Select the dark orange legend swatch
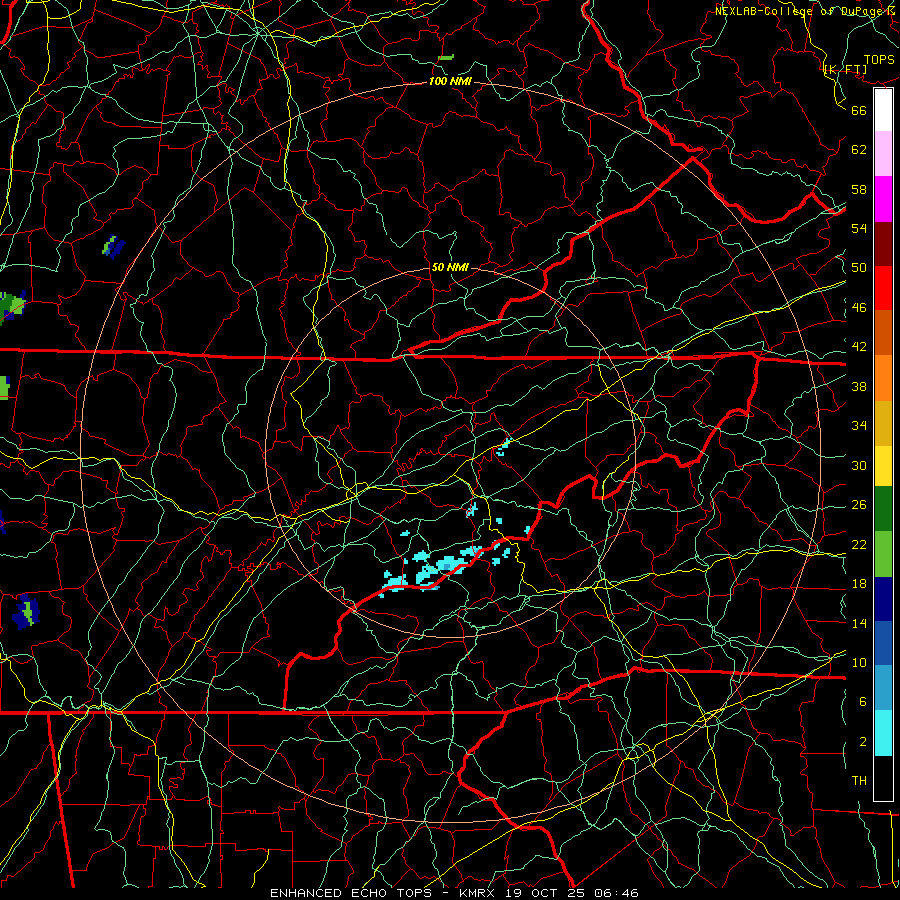The width and height of the screenshot is (900, 900). point(883,332)
